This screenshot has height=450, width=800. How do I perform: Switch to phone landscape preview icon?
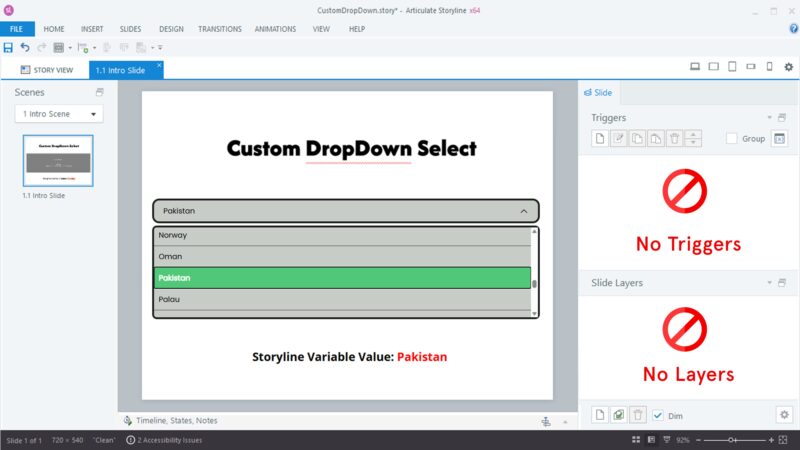click(x=751, y=66)
